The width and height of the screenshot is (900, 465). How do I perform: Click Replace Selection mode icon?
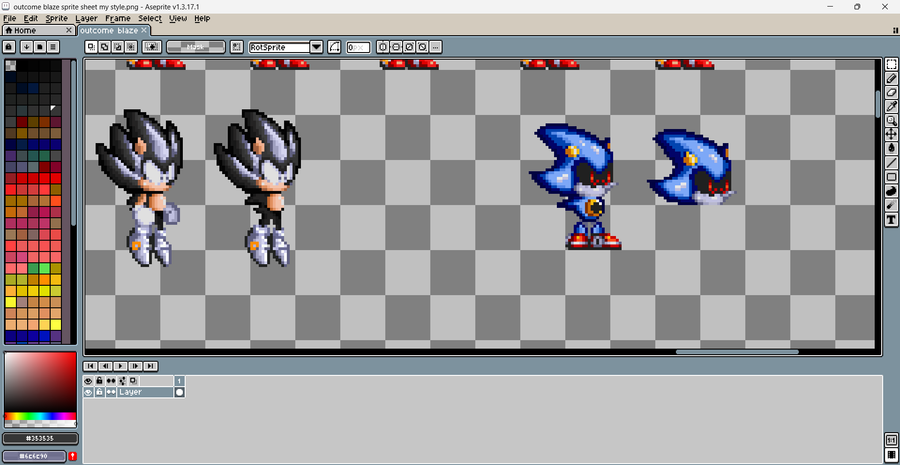[91, 47]
